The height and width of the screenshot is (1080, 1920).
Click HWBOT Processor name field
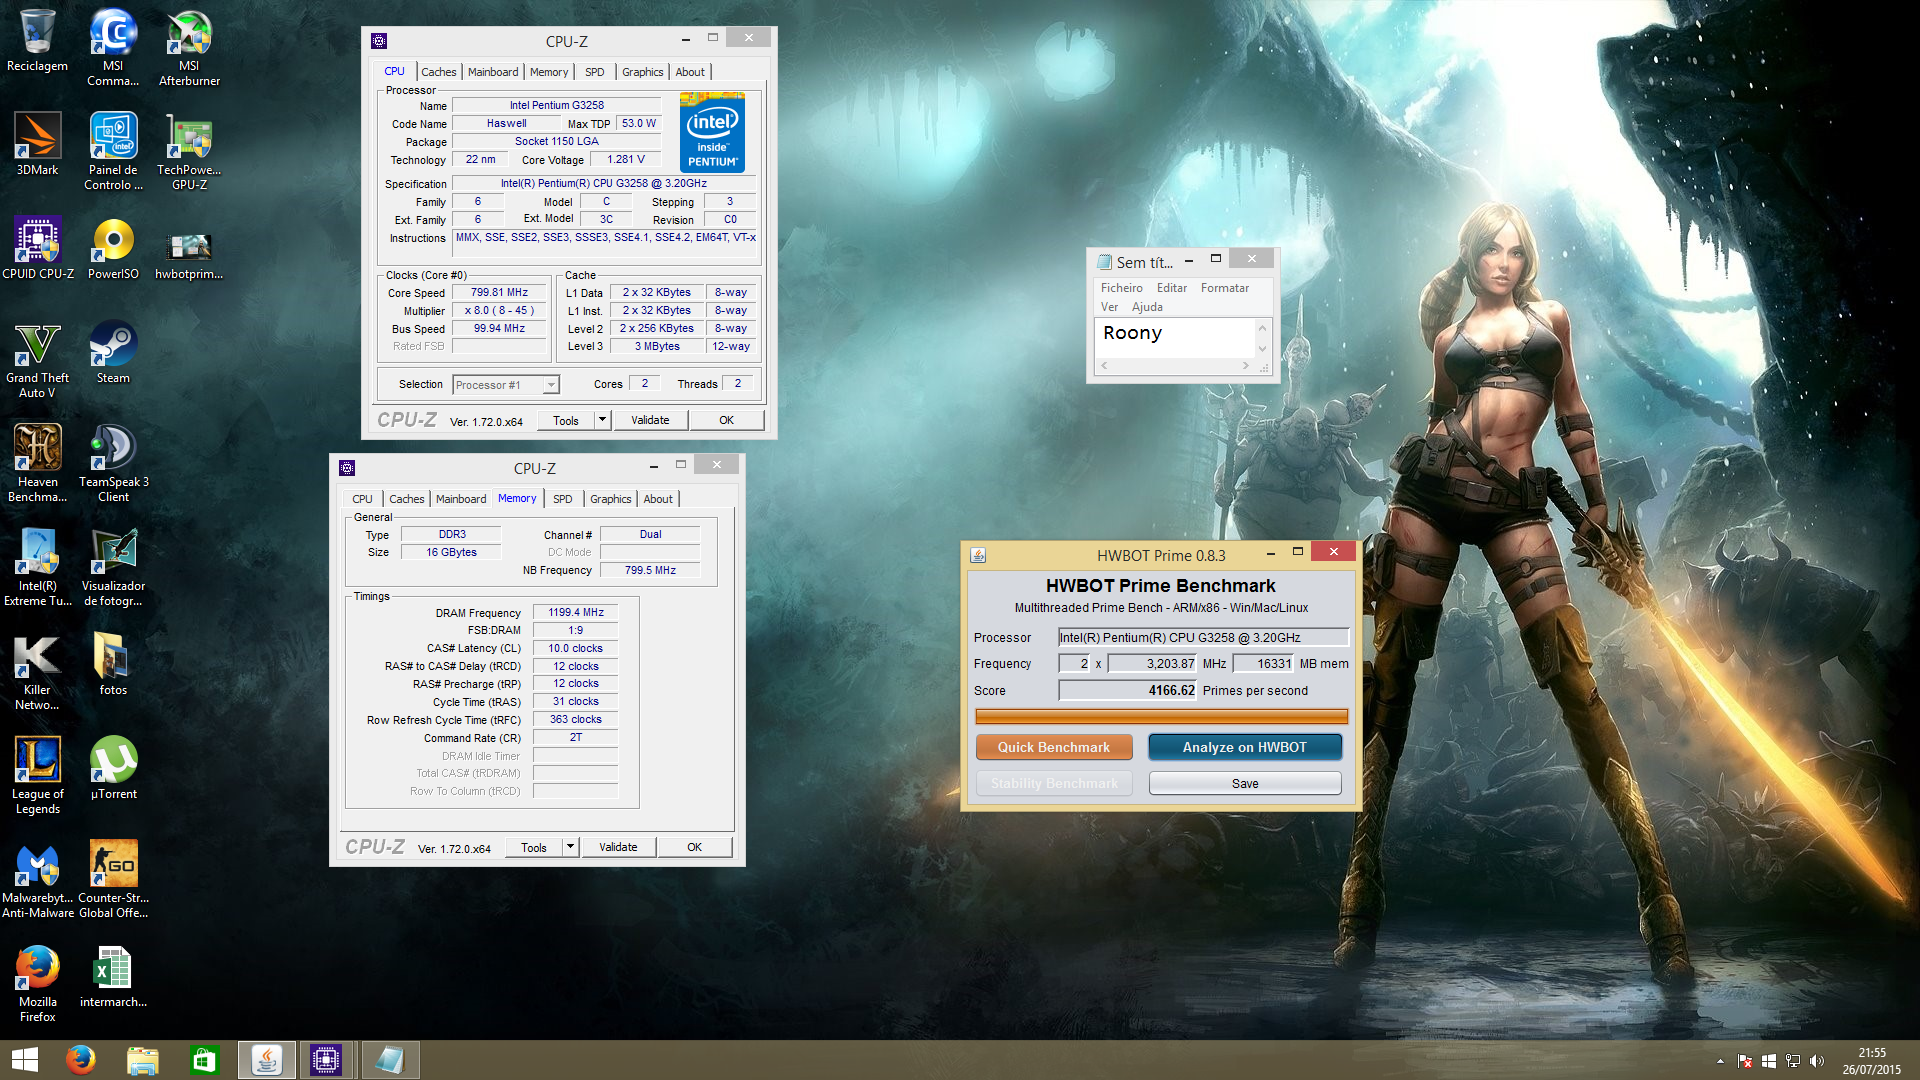(x=1203, y=637)
